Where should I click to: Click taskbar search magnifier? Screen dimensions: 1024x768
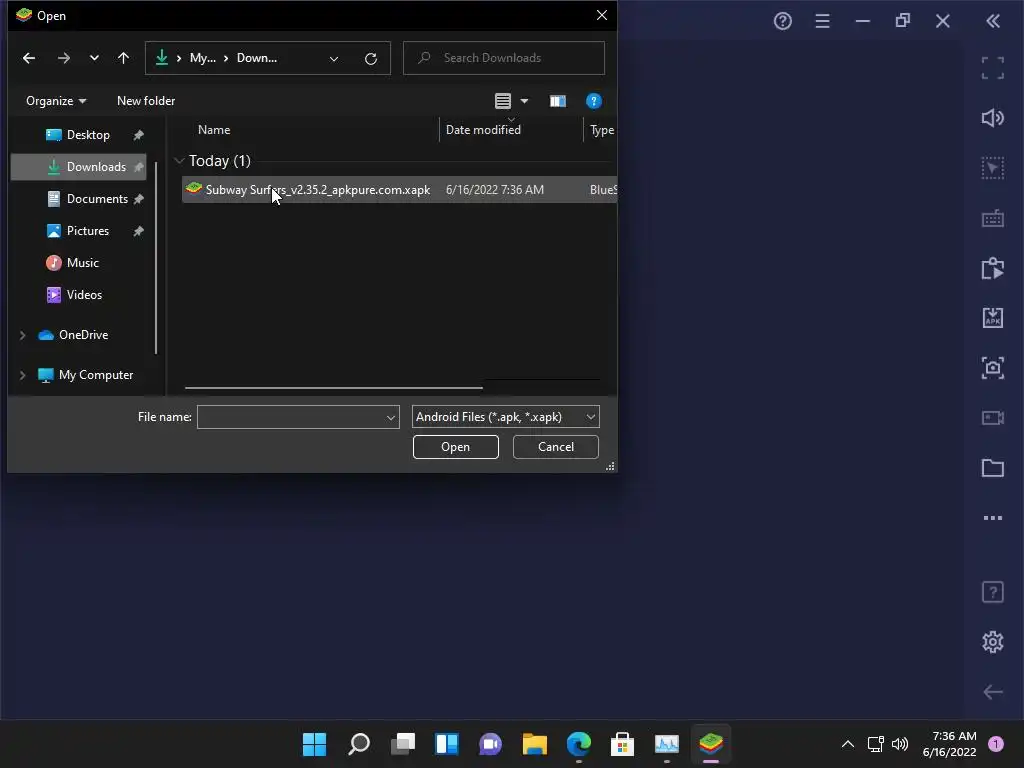point(359,744)
